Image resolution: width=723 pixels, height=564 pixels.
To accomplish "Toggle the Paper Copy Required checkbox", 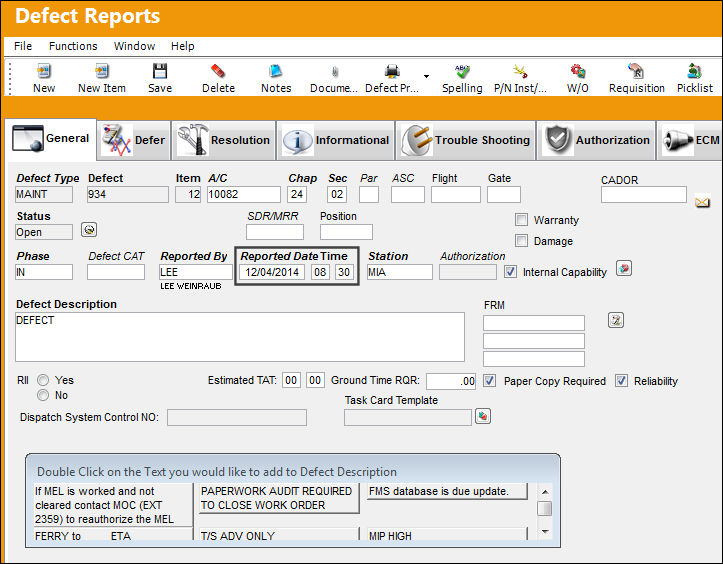I will pos(489,381).
